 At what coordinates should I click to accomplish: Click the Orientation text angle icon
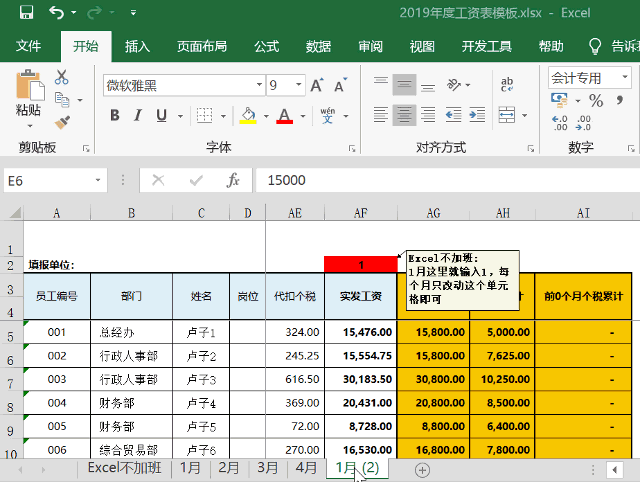click(454, 84)
